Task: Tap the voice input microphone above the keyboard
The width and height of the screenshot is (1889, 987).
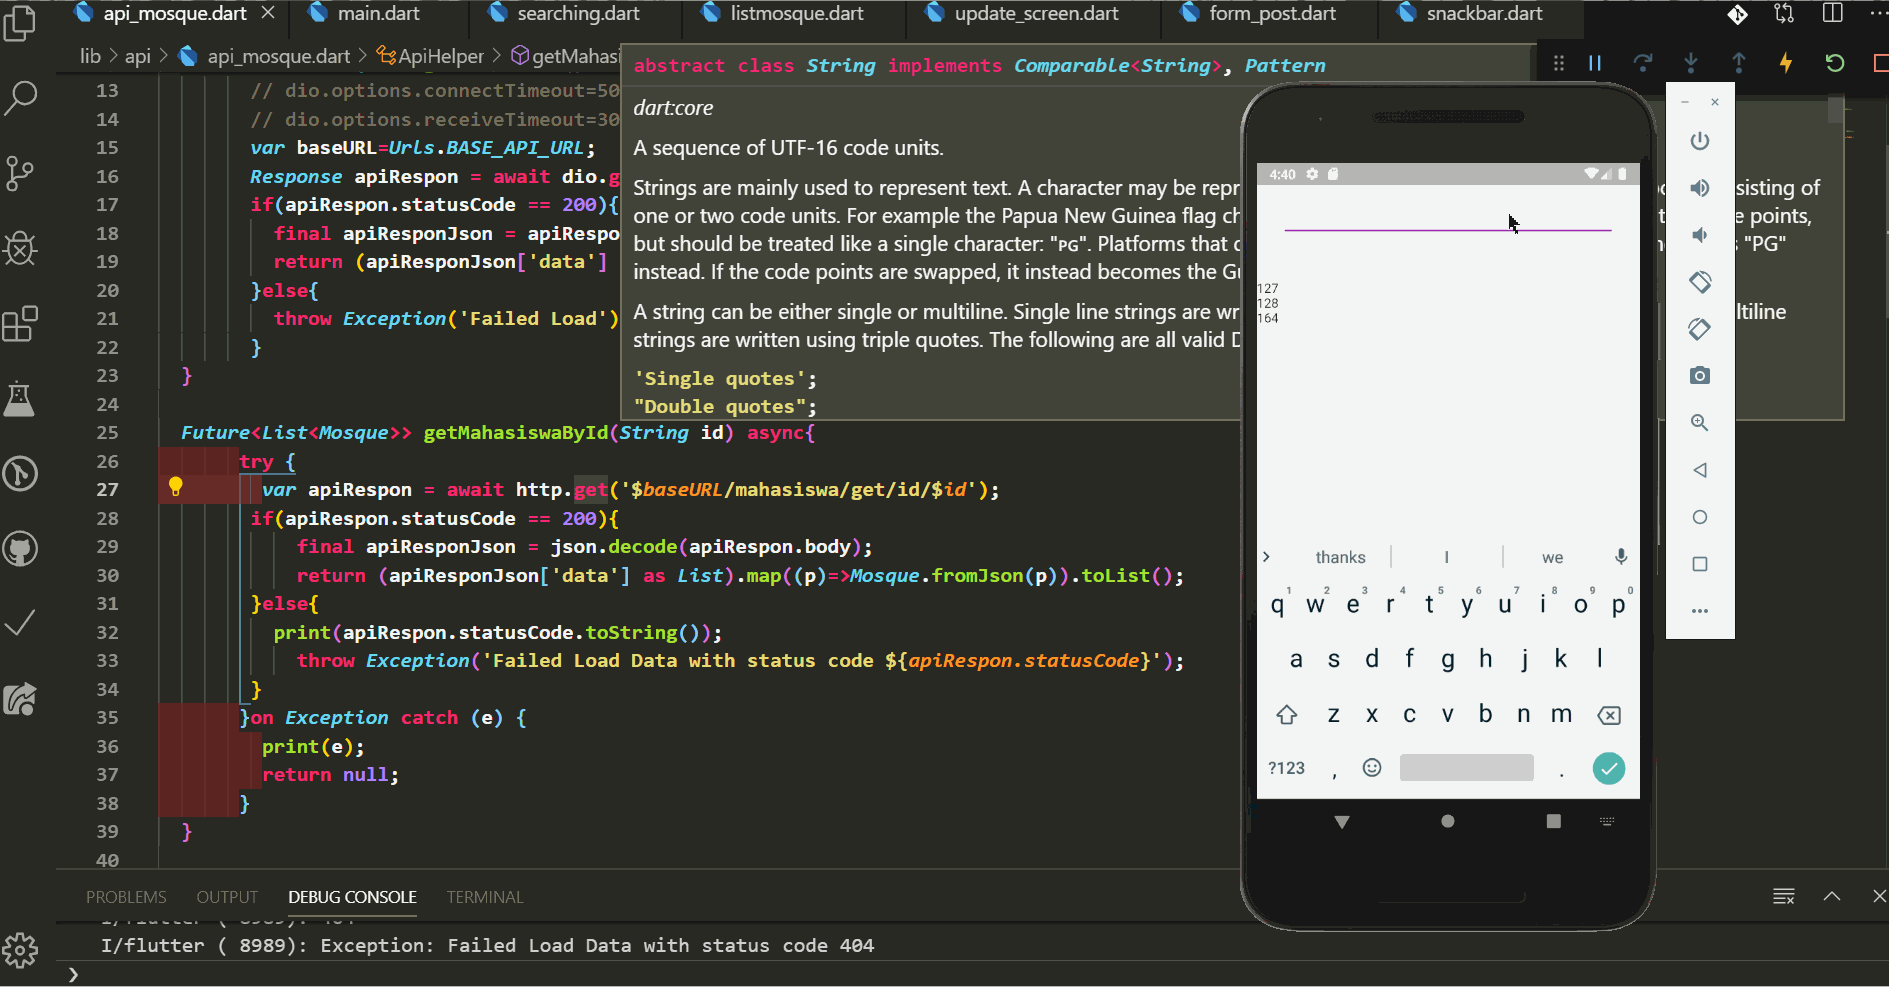Action: coord(1620,557)
